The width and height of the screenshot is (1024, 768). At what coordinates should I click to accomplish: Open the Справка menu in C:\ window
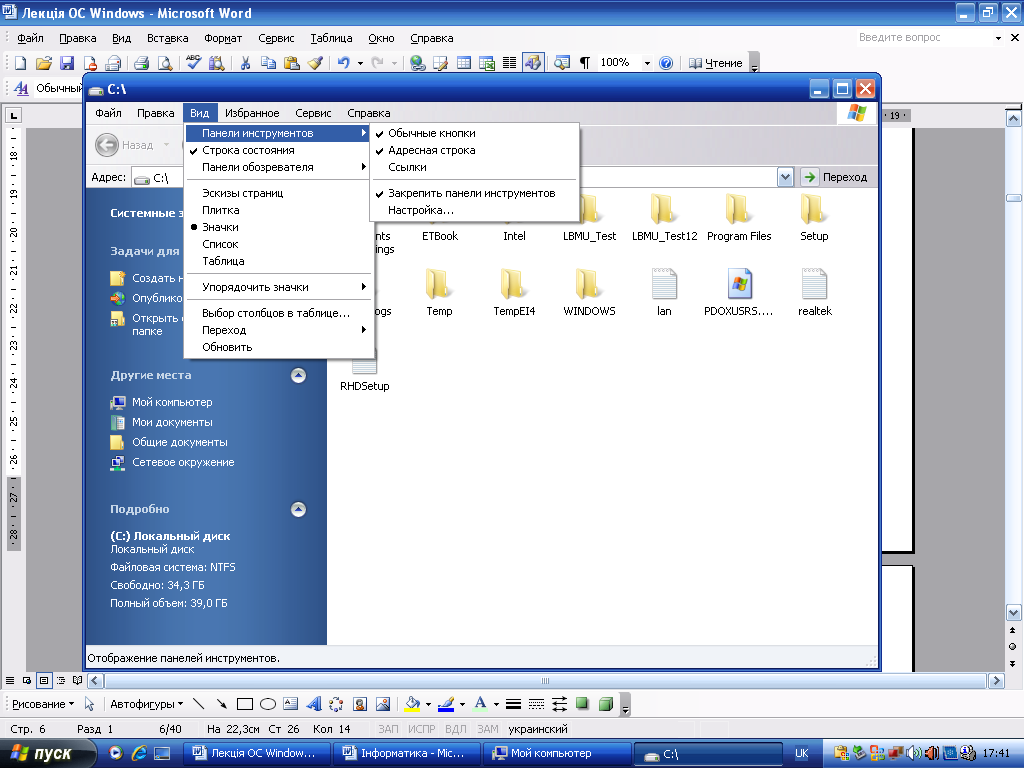click(369, 113)
